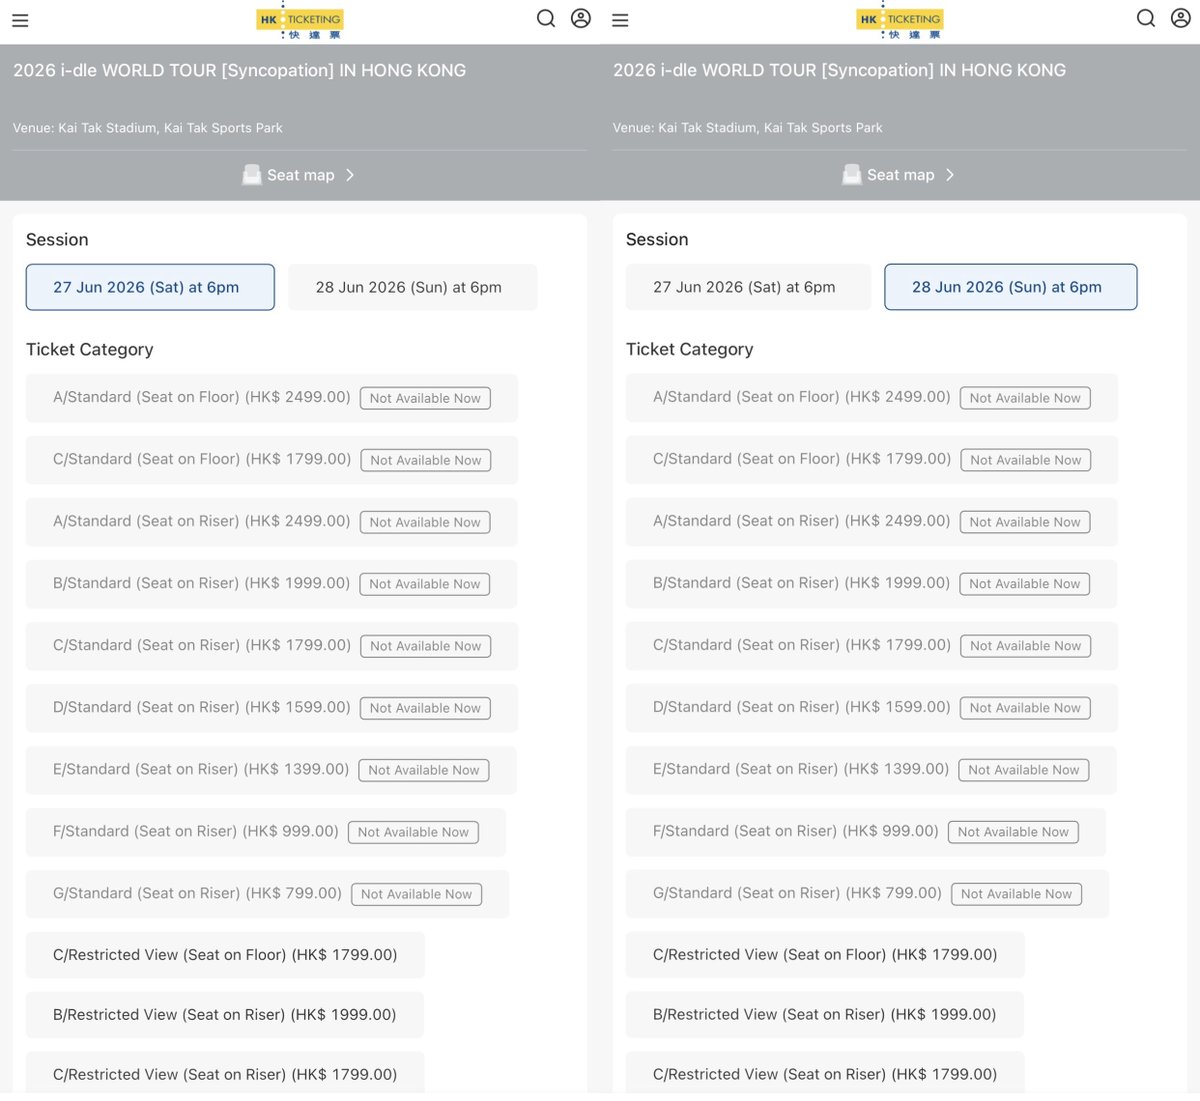Click HK Ticketing logo in right panel
This screenshot has width=1200, height=1101.
coord(900,21)
